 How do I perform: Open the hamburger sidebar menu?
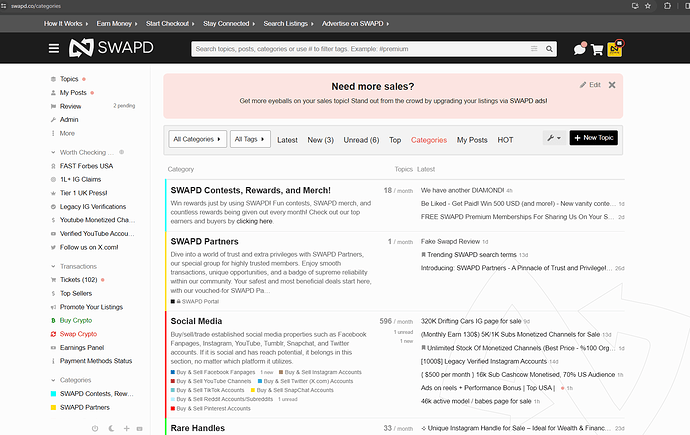coord(54,48)
